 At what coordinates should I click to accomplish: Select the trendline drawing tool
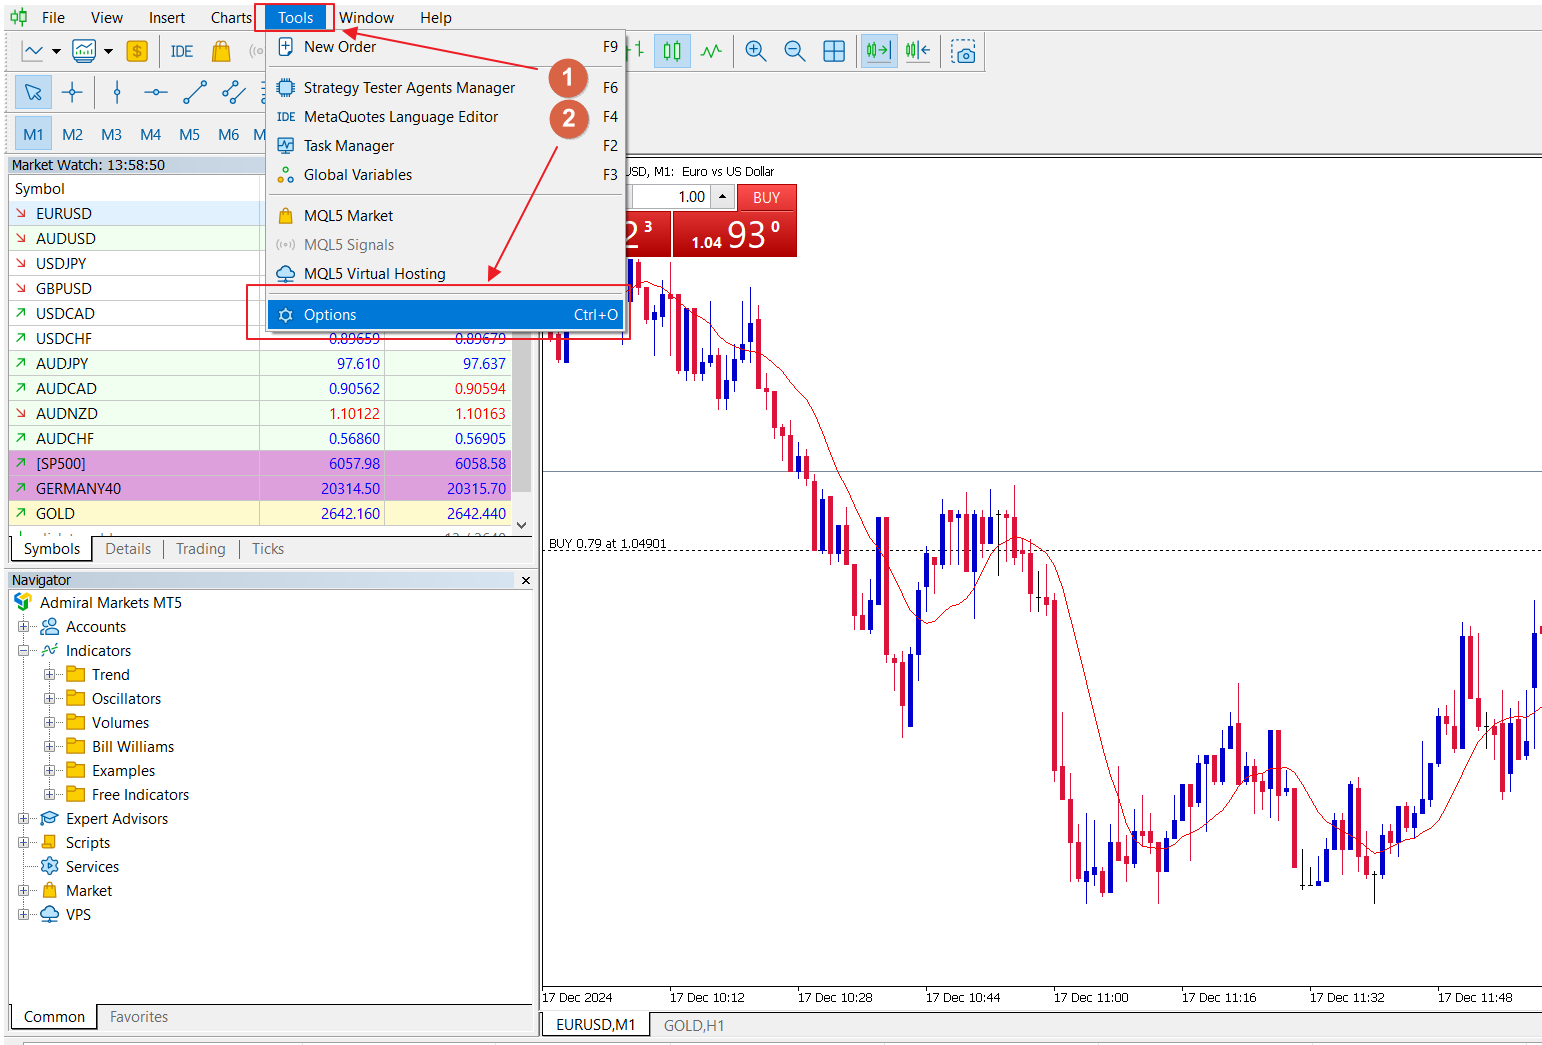(x=195, y=93)
